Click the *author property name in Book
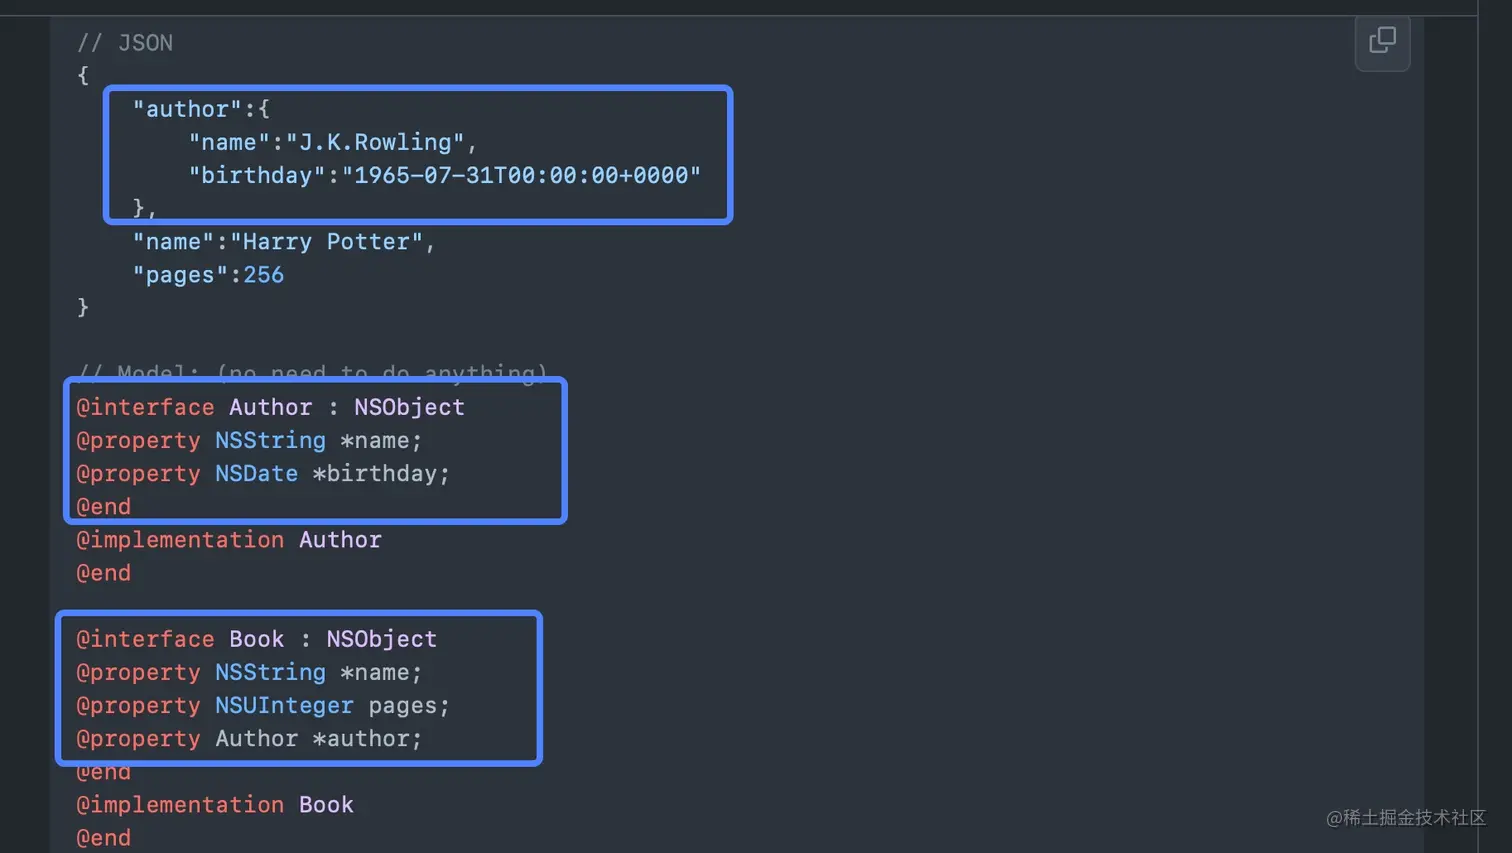The width and height of the screenshot is (1512, 853). 367,738
